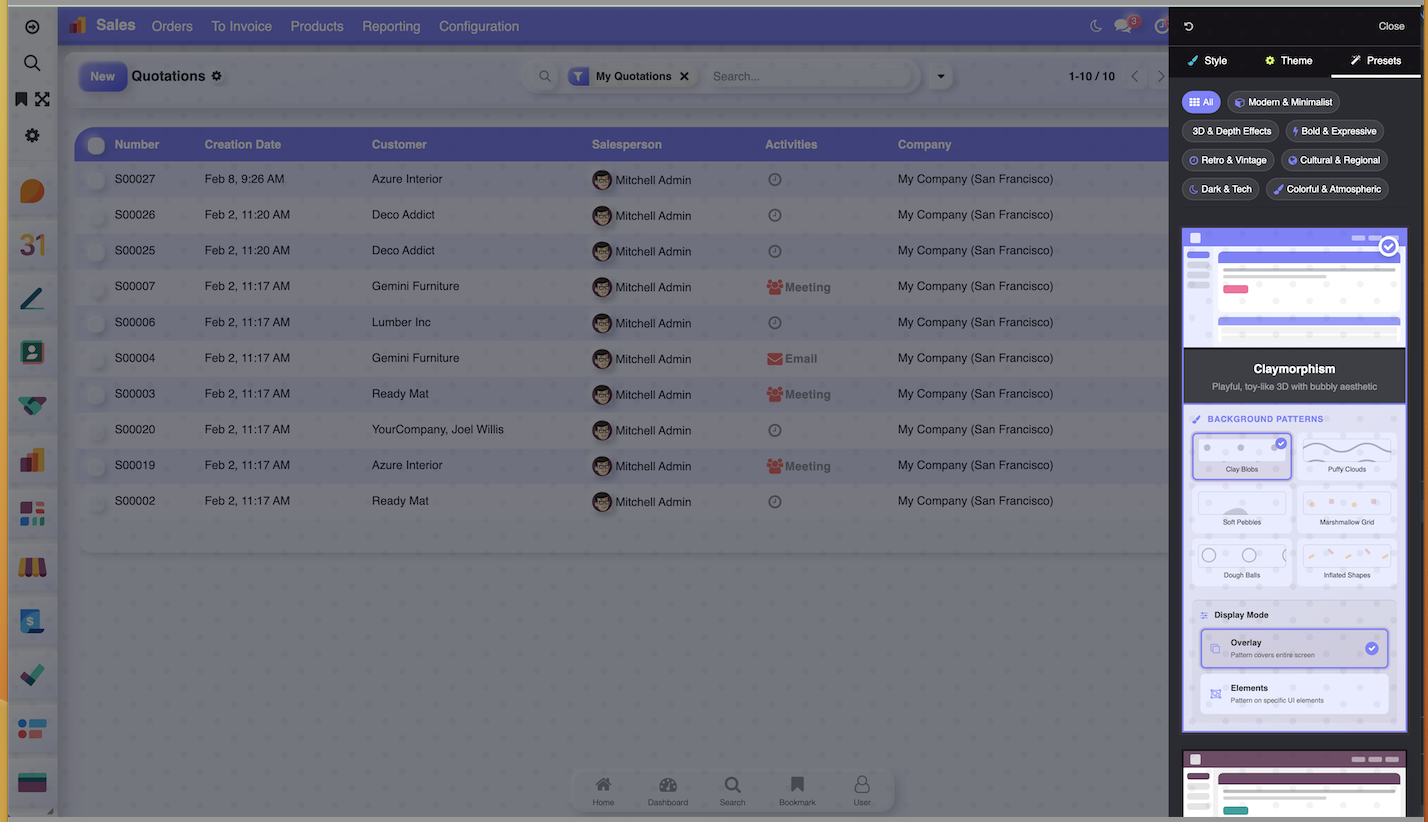Select the checkbox for quotation S00027
Viewport: 1428px width, 822px height.
tap(96, 180)
